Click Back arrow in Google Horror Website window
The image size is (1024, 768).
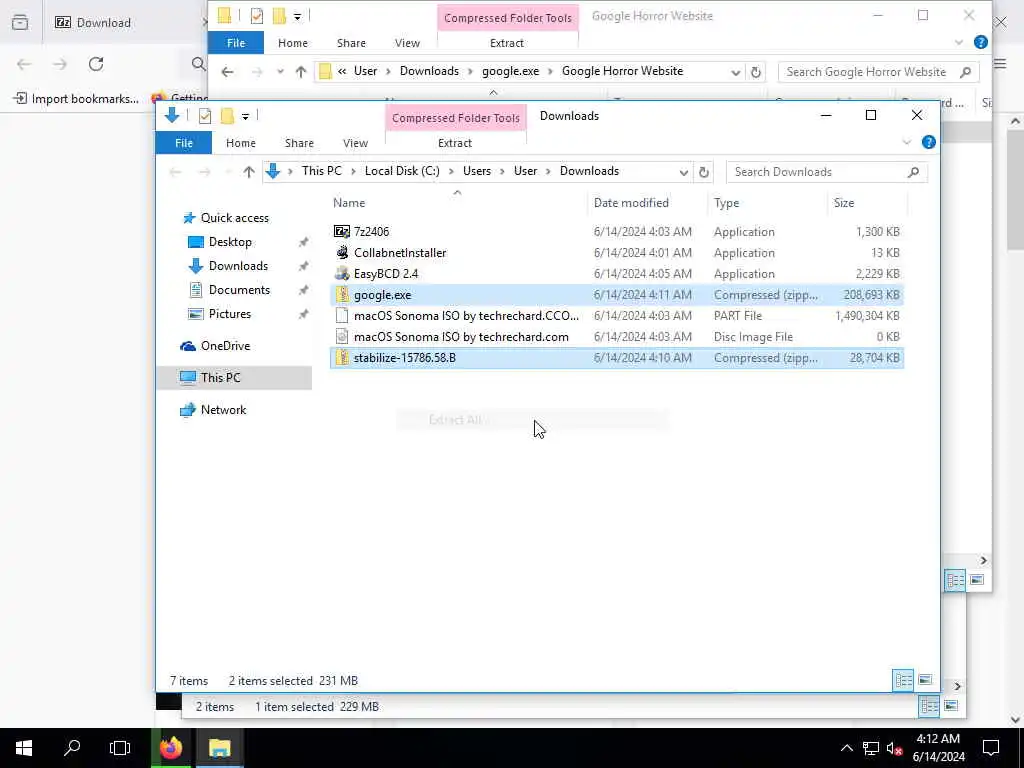tap(227, 72)
